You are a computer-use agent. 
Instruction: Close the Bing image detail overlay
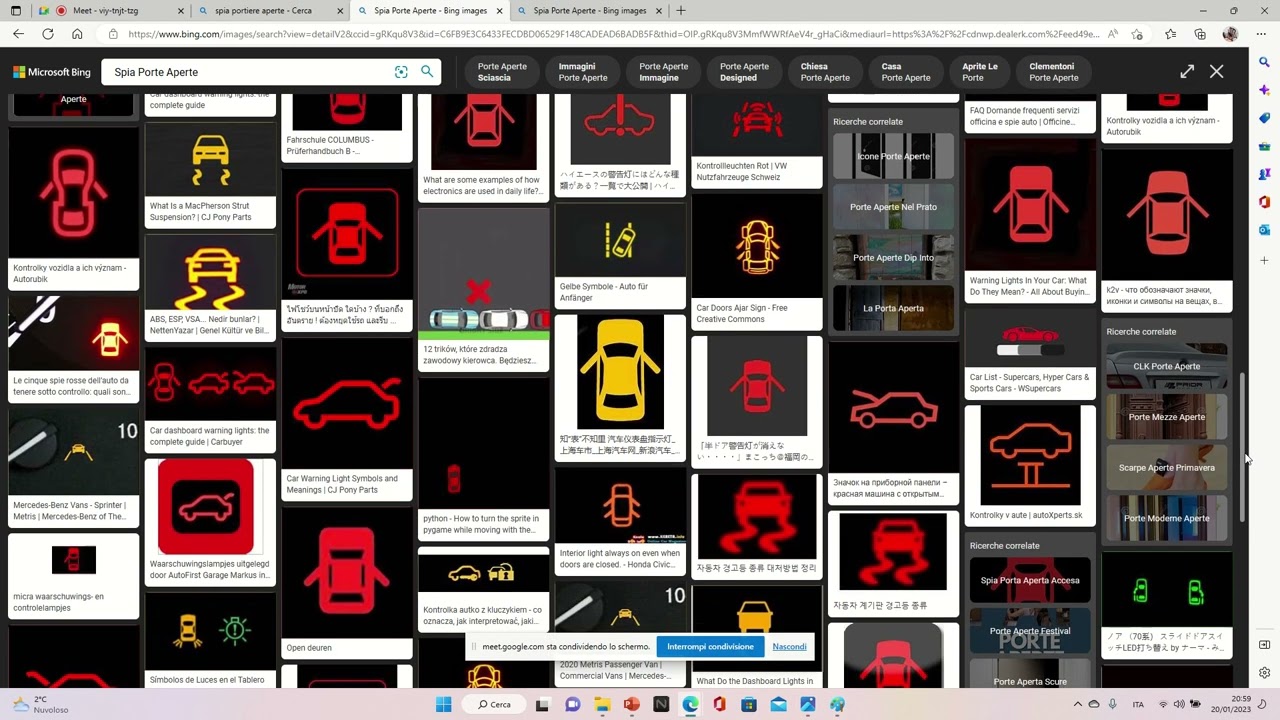point(1216,72)
